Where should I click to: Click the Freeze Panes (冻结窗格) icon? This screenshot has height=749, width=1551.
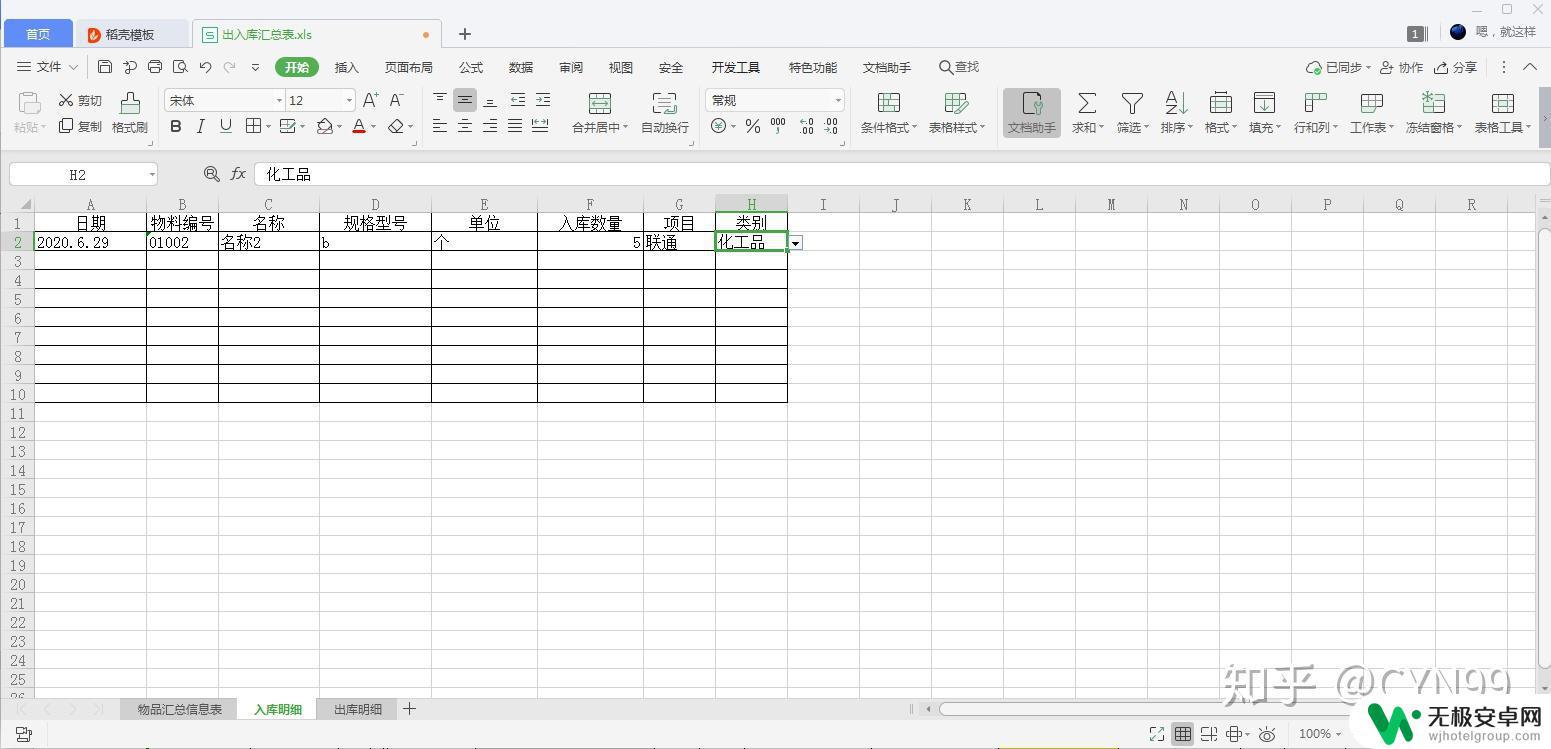tap(1433, 103)
